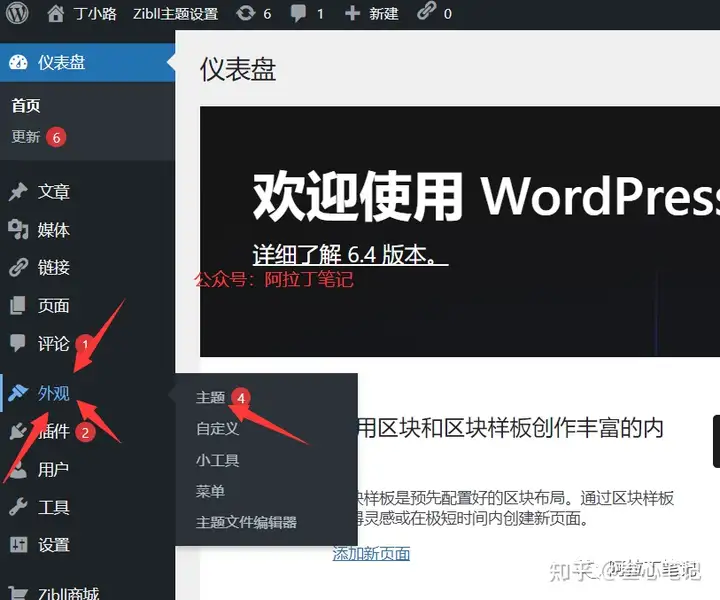
Task: Click the chain link icon showing 0
Action: click(x=426, y=12)
